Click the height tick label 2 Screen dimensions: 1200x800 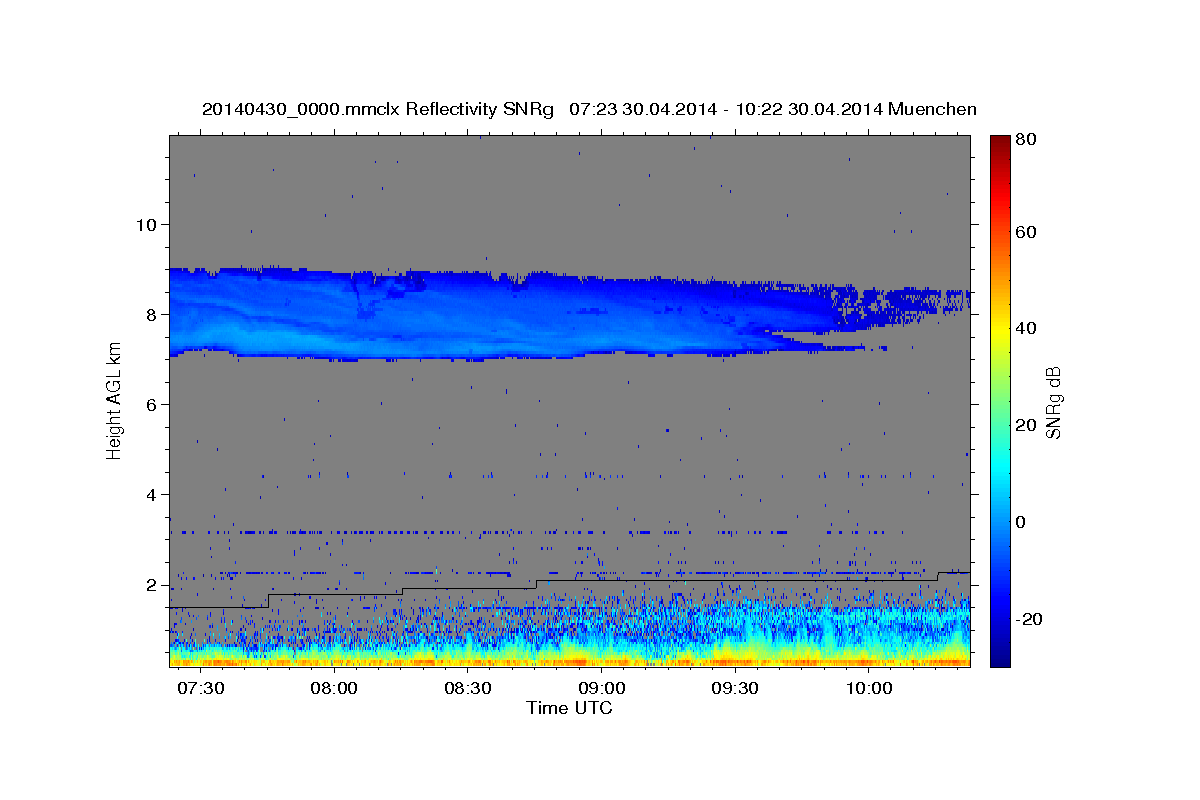coord(151,585)
